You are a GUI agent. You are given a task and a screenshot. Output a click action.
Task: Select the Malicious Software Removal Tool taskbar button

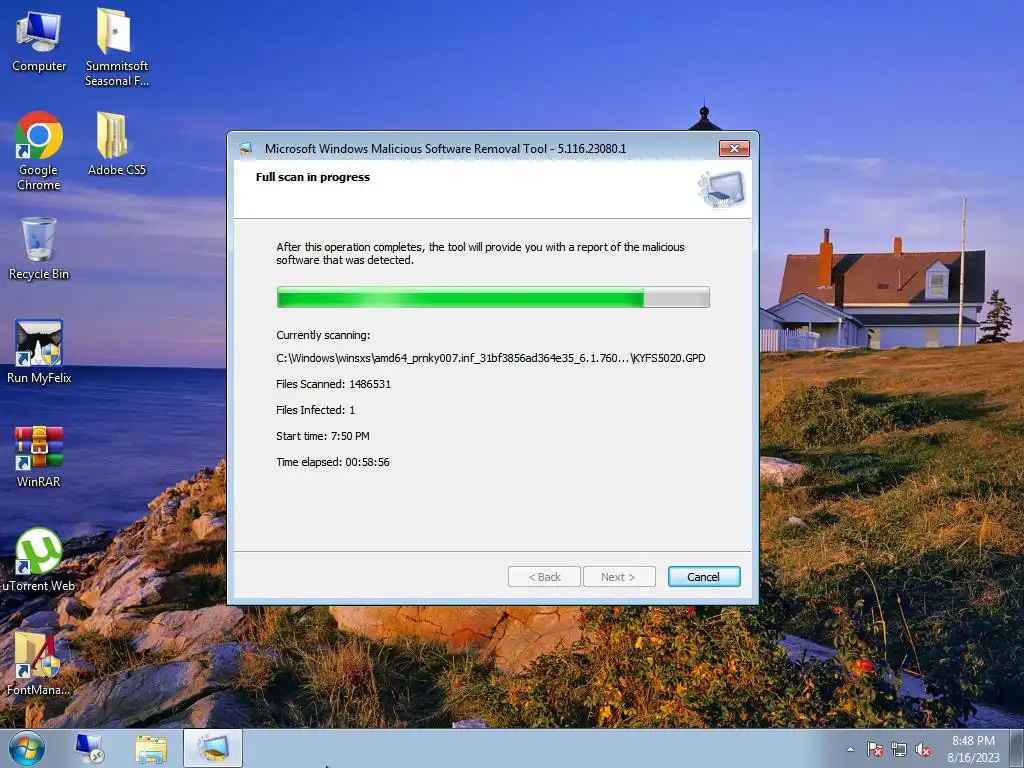[x=213, y=748]
